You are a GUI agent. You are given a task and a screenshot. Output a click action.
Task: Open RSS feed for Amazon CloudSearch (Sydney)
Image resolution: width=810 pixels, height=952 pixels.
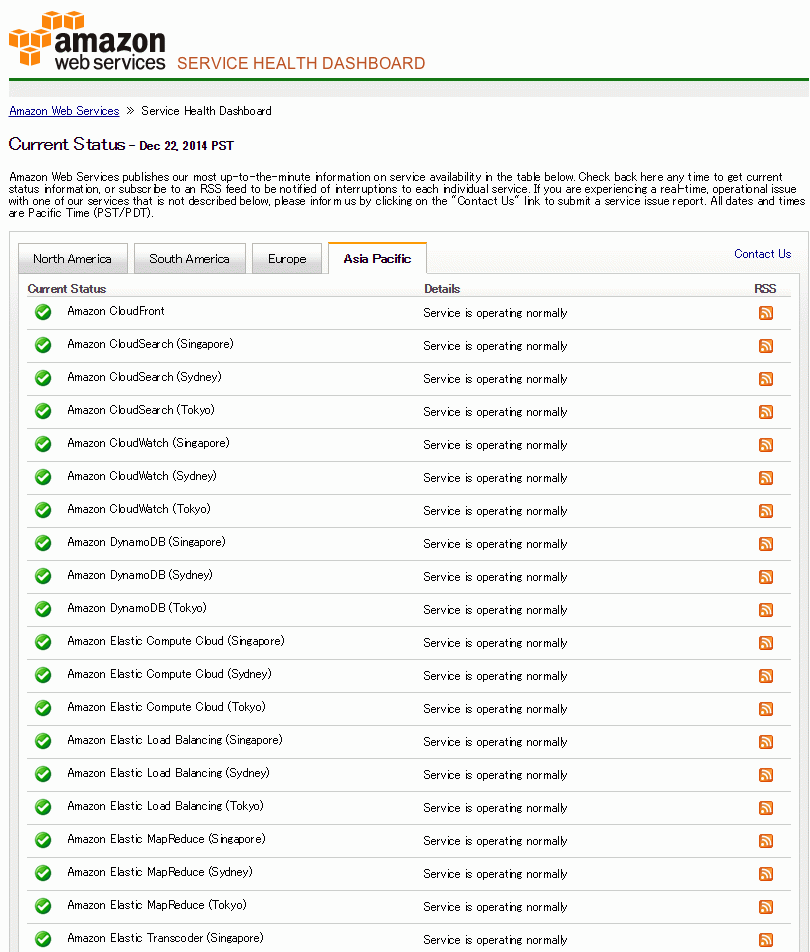click(x=766, y=379)
